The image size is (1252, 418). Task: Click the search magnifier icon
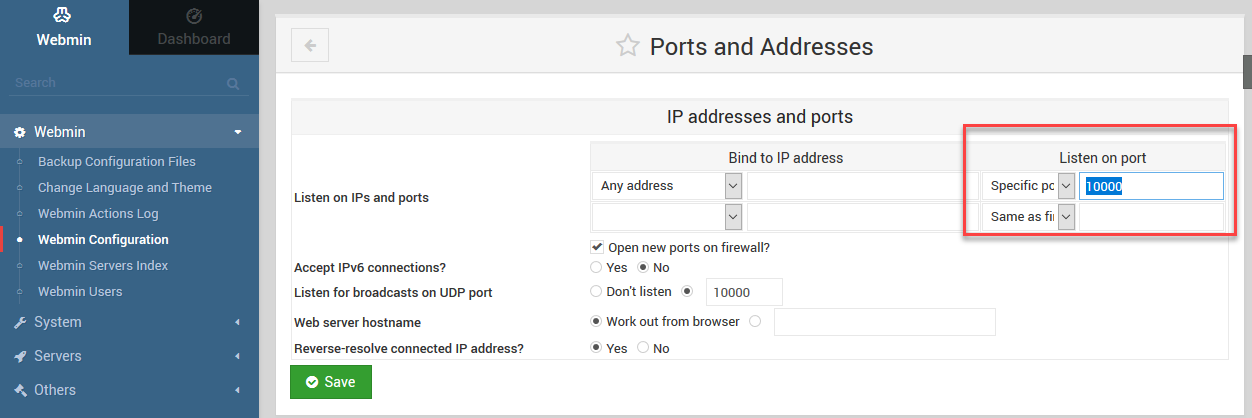[233, 84]
